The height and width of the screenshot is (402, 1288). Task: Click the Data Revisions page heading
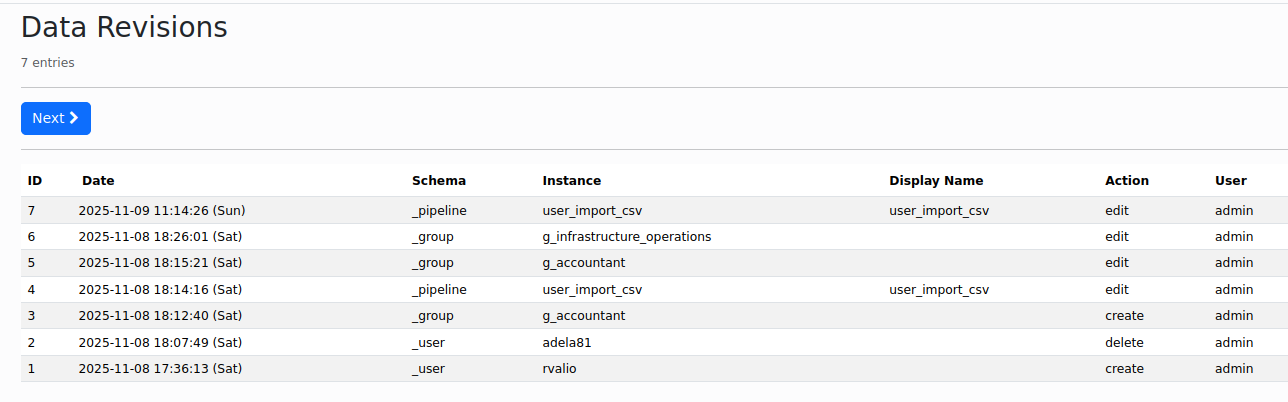[x=124, y=28]
